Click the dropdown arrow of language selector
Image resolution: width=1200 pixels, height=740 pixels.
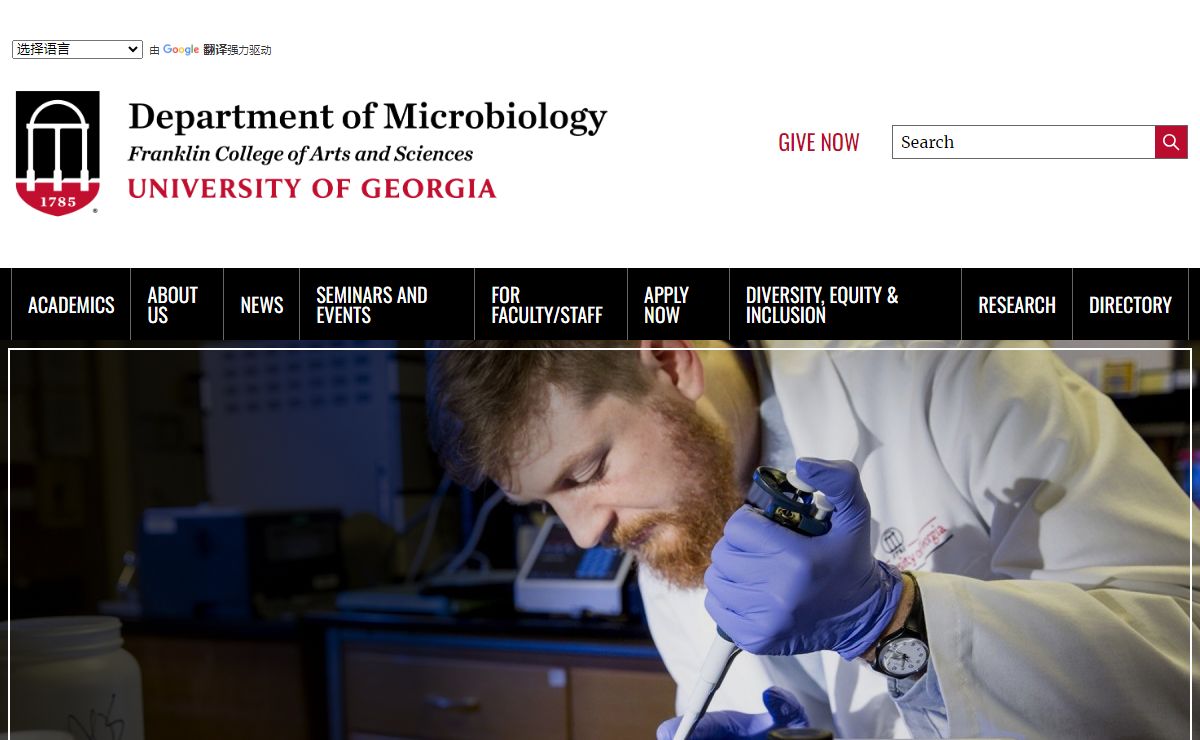coord(133,49)
